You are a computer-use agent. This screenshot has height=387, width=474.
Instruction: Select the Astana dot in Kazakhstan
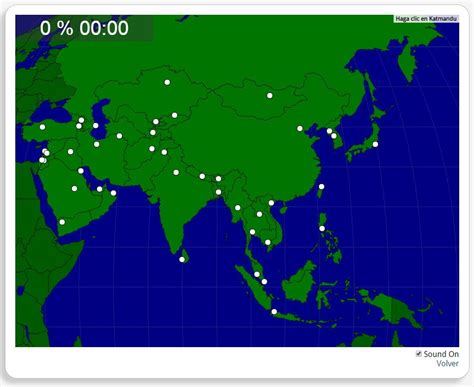click(x=167, y=82)
